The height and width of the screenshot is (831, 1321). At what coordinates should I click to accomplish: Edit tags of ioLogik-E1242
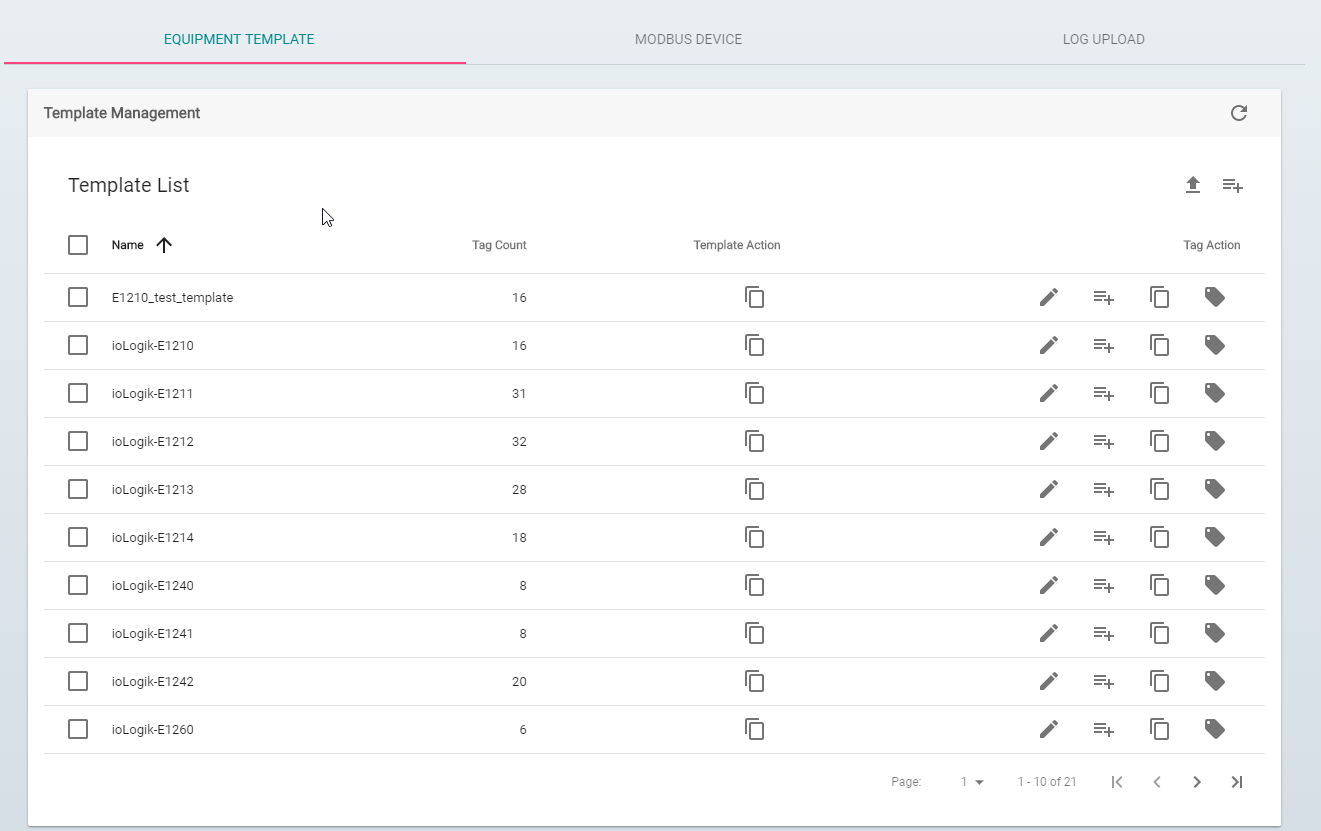coord(1049,681)
